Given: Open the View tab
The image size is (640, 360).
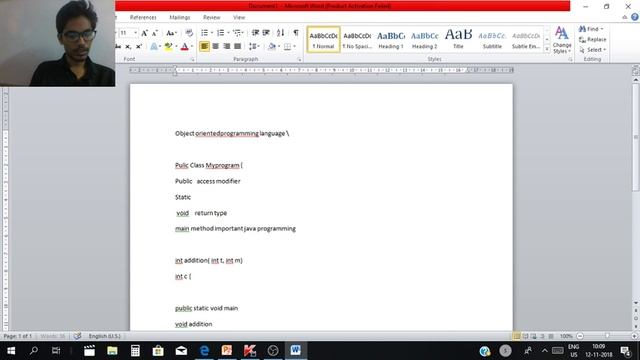Looking at the screenshot, I should coord(239,18).
